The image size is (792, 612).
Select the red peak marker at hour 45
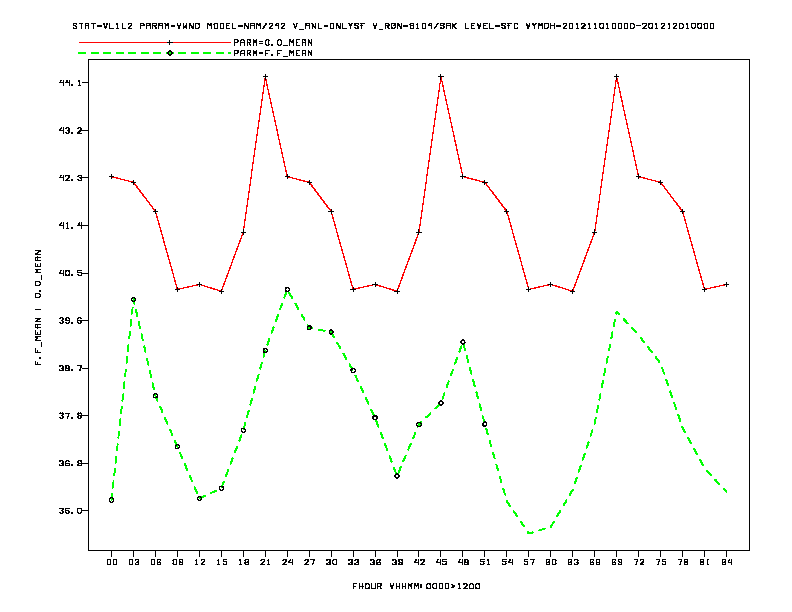click(441, 77)
